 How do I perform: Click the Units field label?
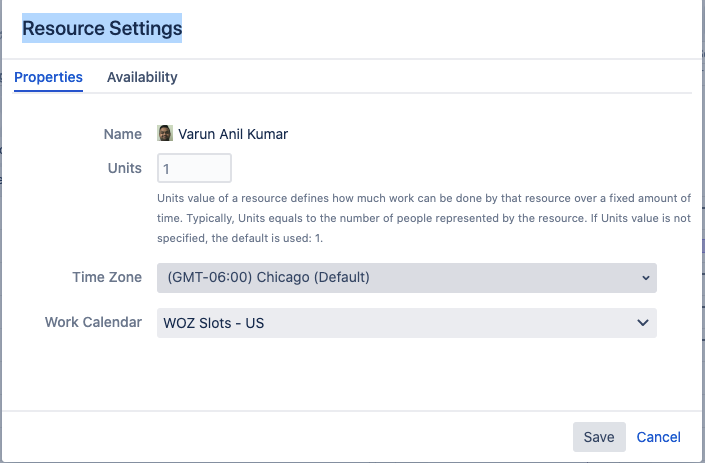(125, 168)
